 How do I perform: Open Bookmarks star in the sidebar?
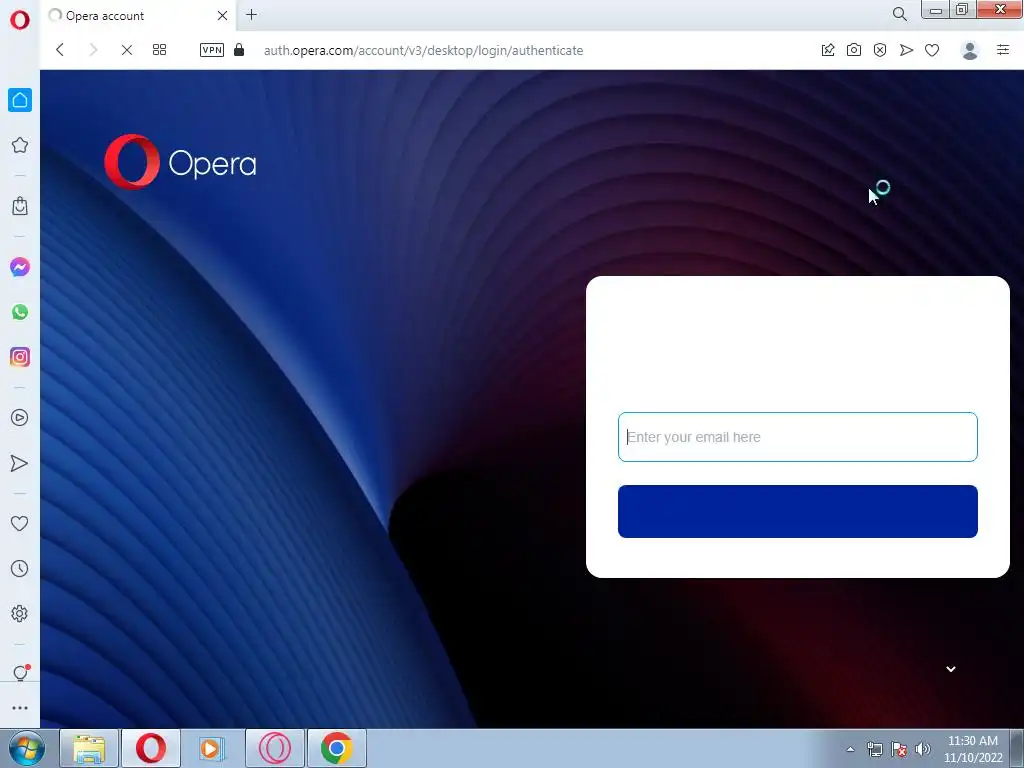20,145
